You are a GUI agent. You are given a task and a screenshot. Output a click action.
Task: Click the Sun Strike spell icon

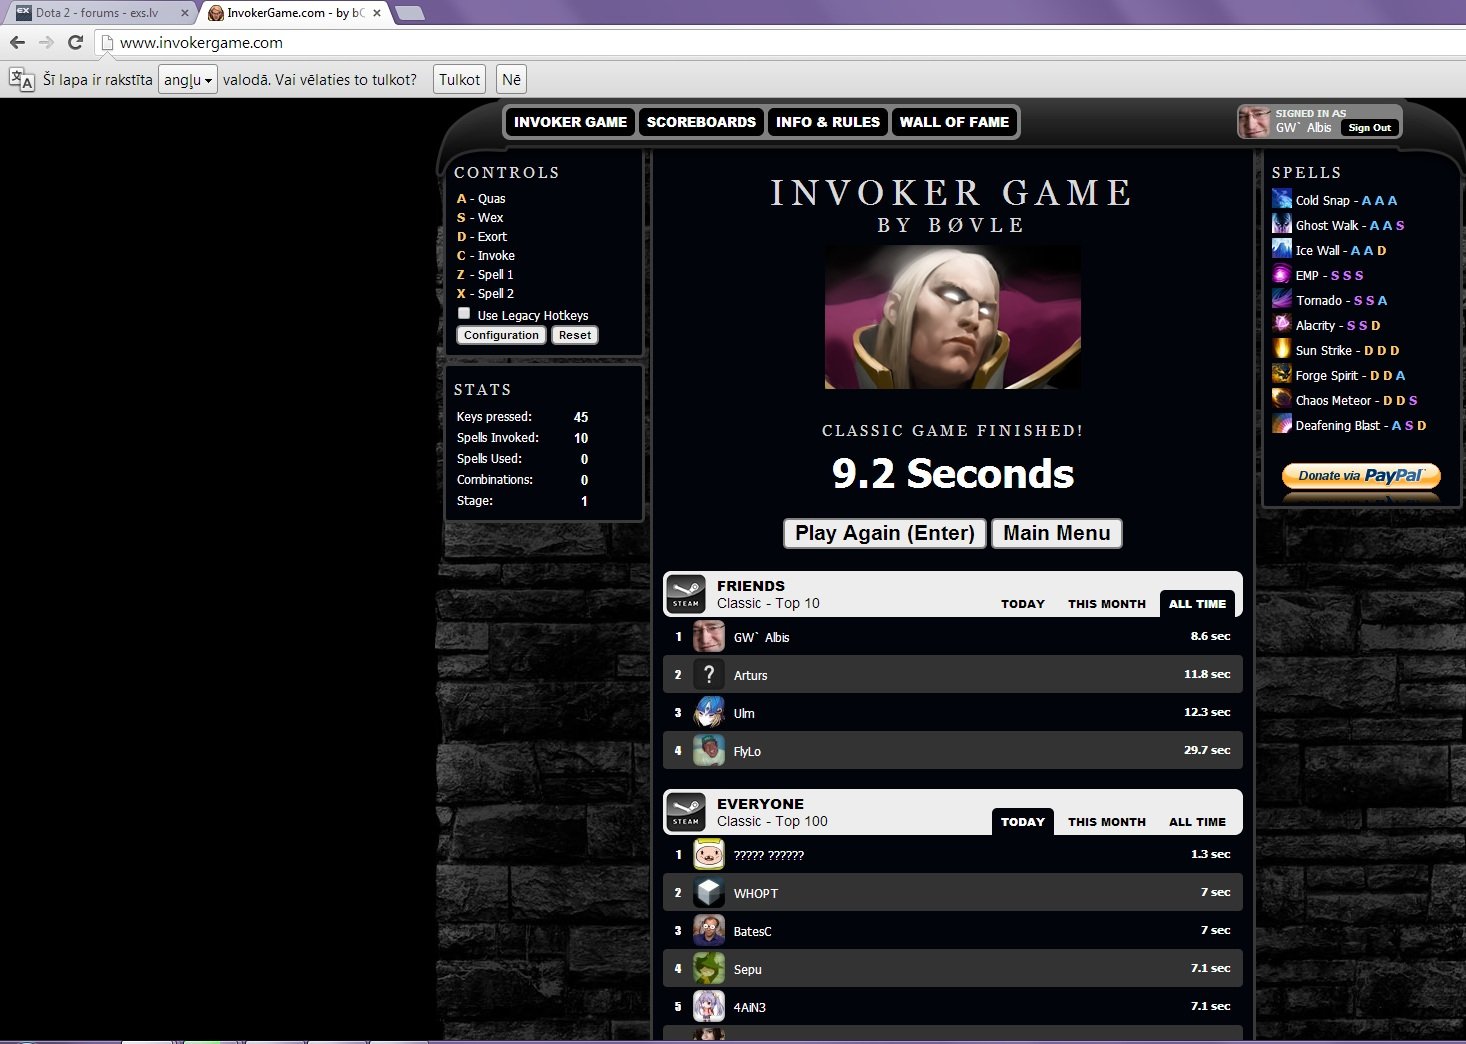click(1281, 349)
